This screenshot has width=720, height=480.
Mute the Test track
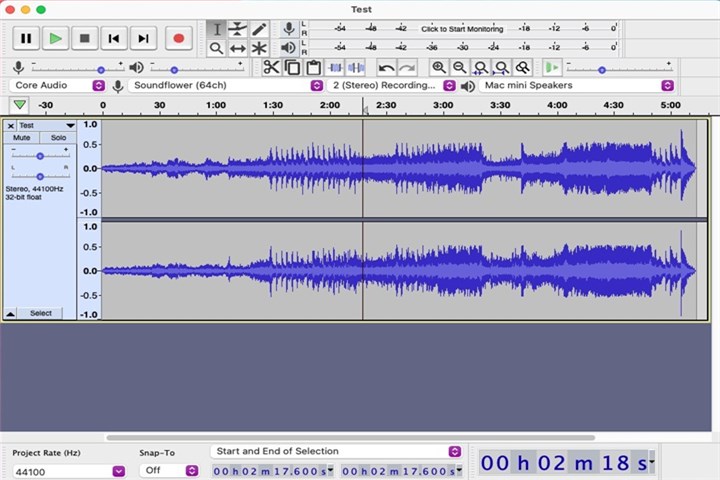22,138
